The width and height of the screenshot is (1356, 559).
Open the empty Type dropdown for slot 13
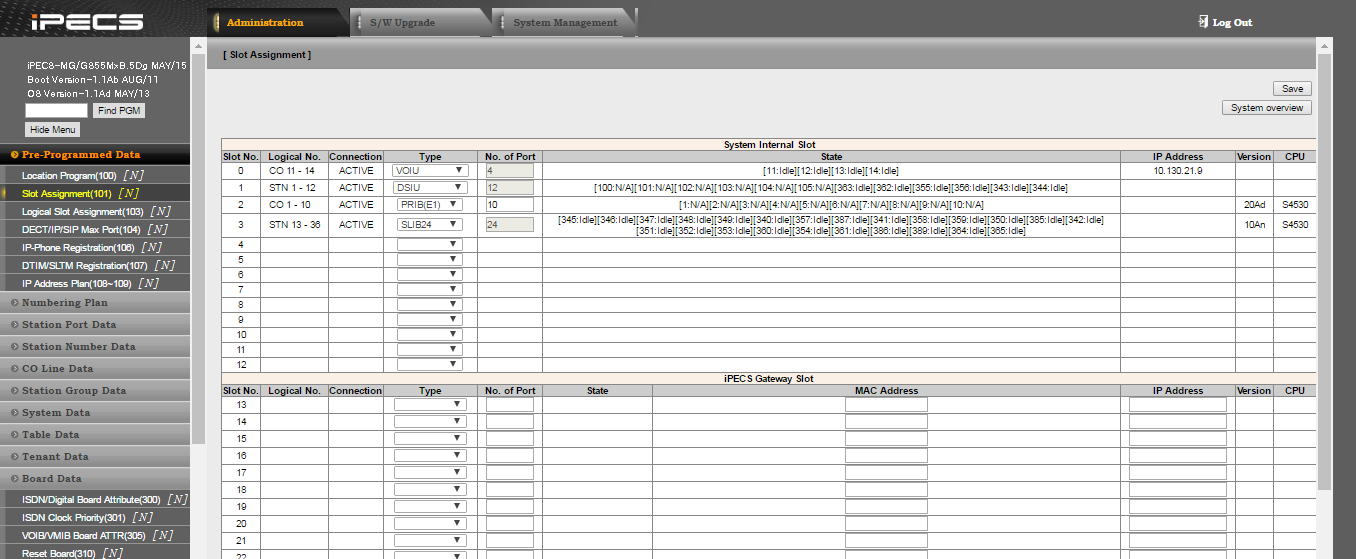pyautogui.click(x=430, y=405)
